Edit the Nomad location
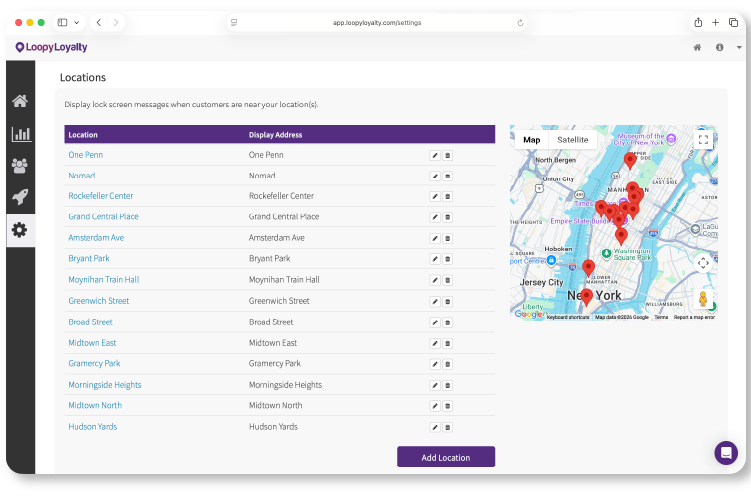This screenshot has width=751, height=501. [x=435, y=176]
